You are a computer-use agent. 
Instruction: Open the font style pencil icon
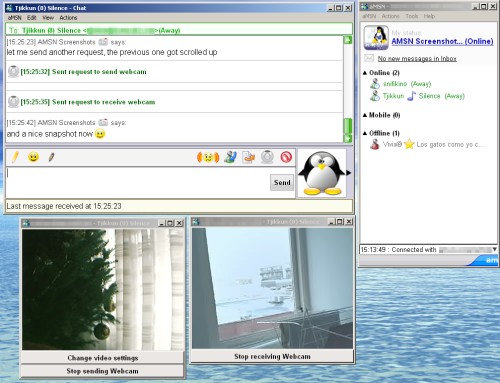click(x=15, y=157)
